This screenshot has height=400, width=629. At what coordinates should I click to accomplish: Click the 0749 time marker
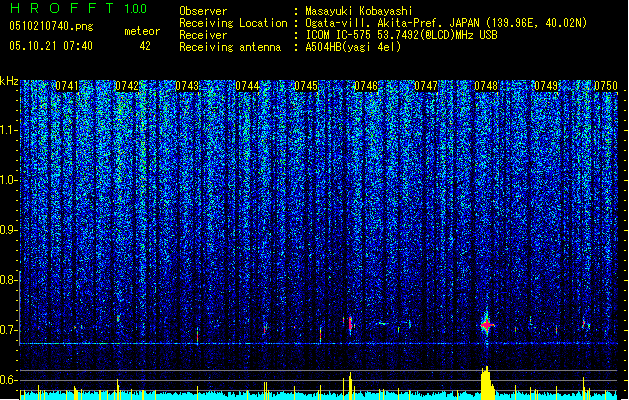(546, 86)
